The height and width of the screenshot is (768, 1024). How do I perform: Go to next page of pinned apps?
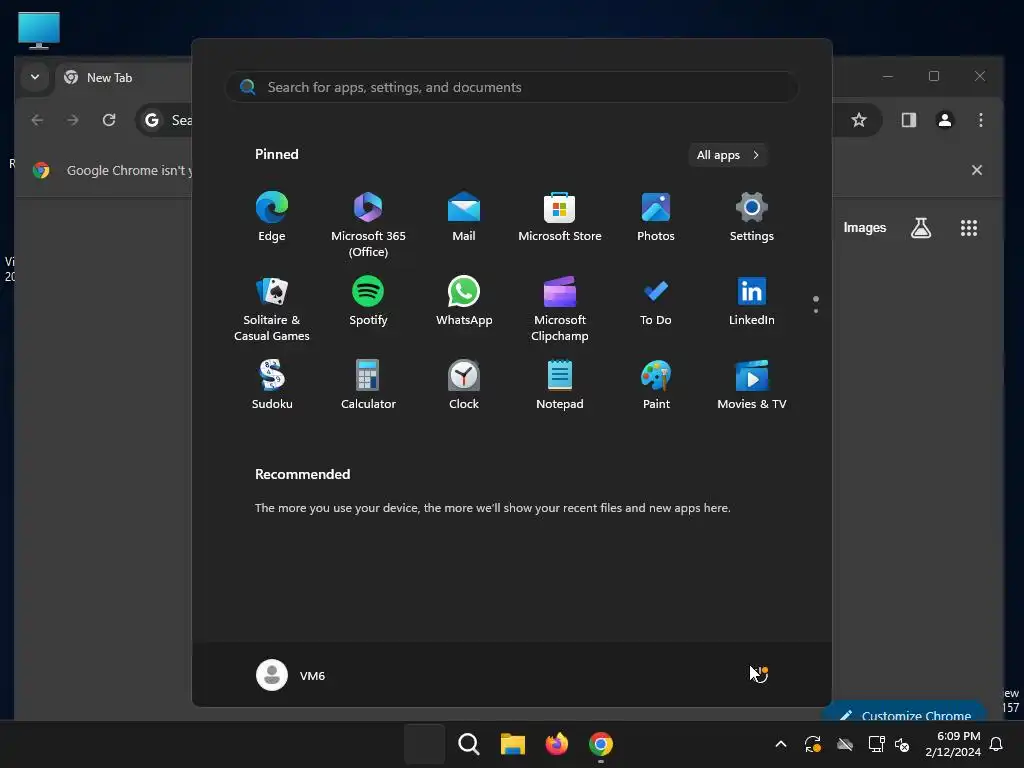pyautogui.click(x=816, y=311)
